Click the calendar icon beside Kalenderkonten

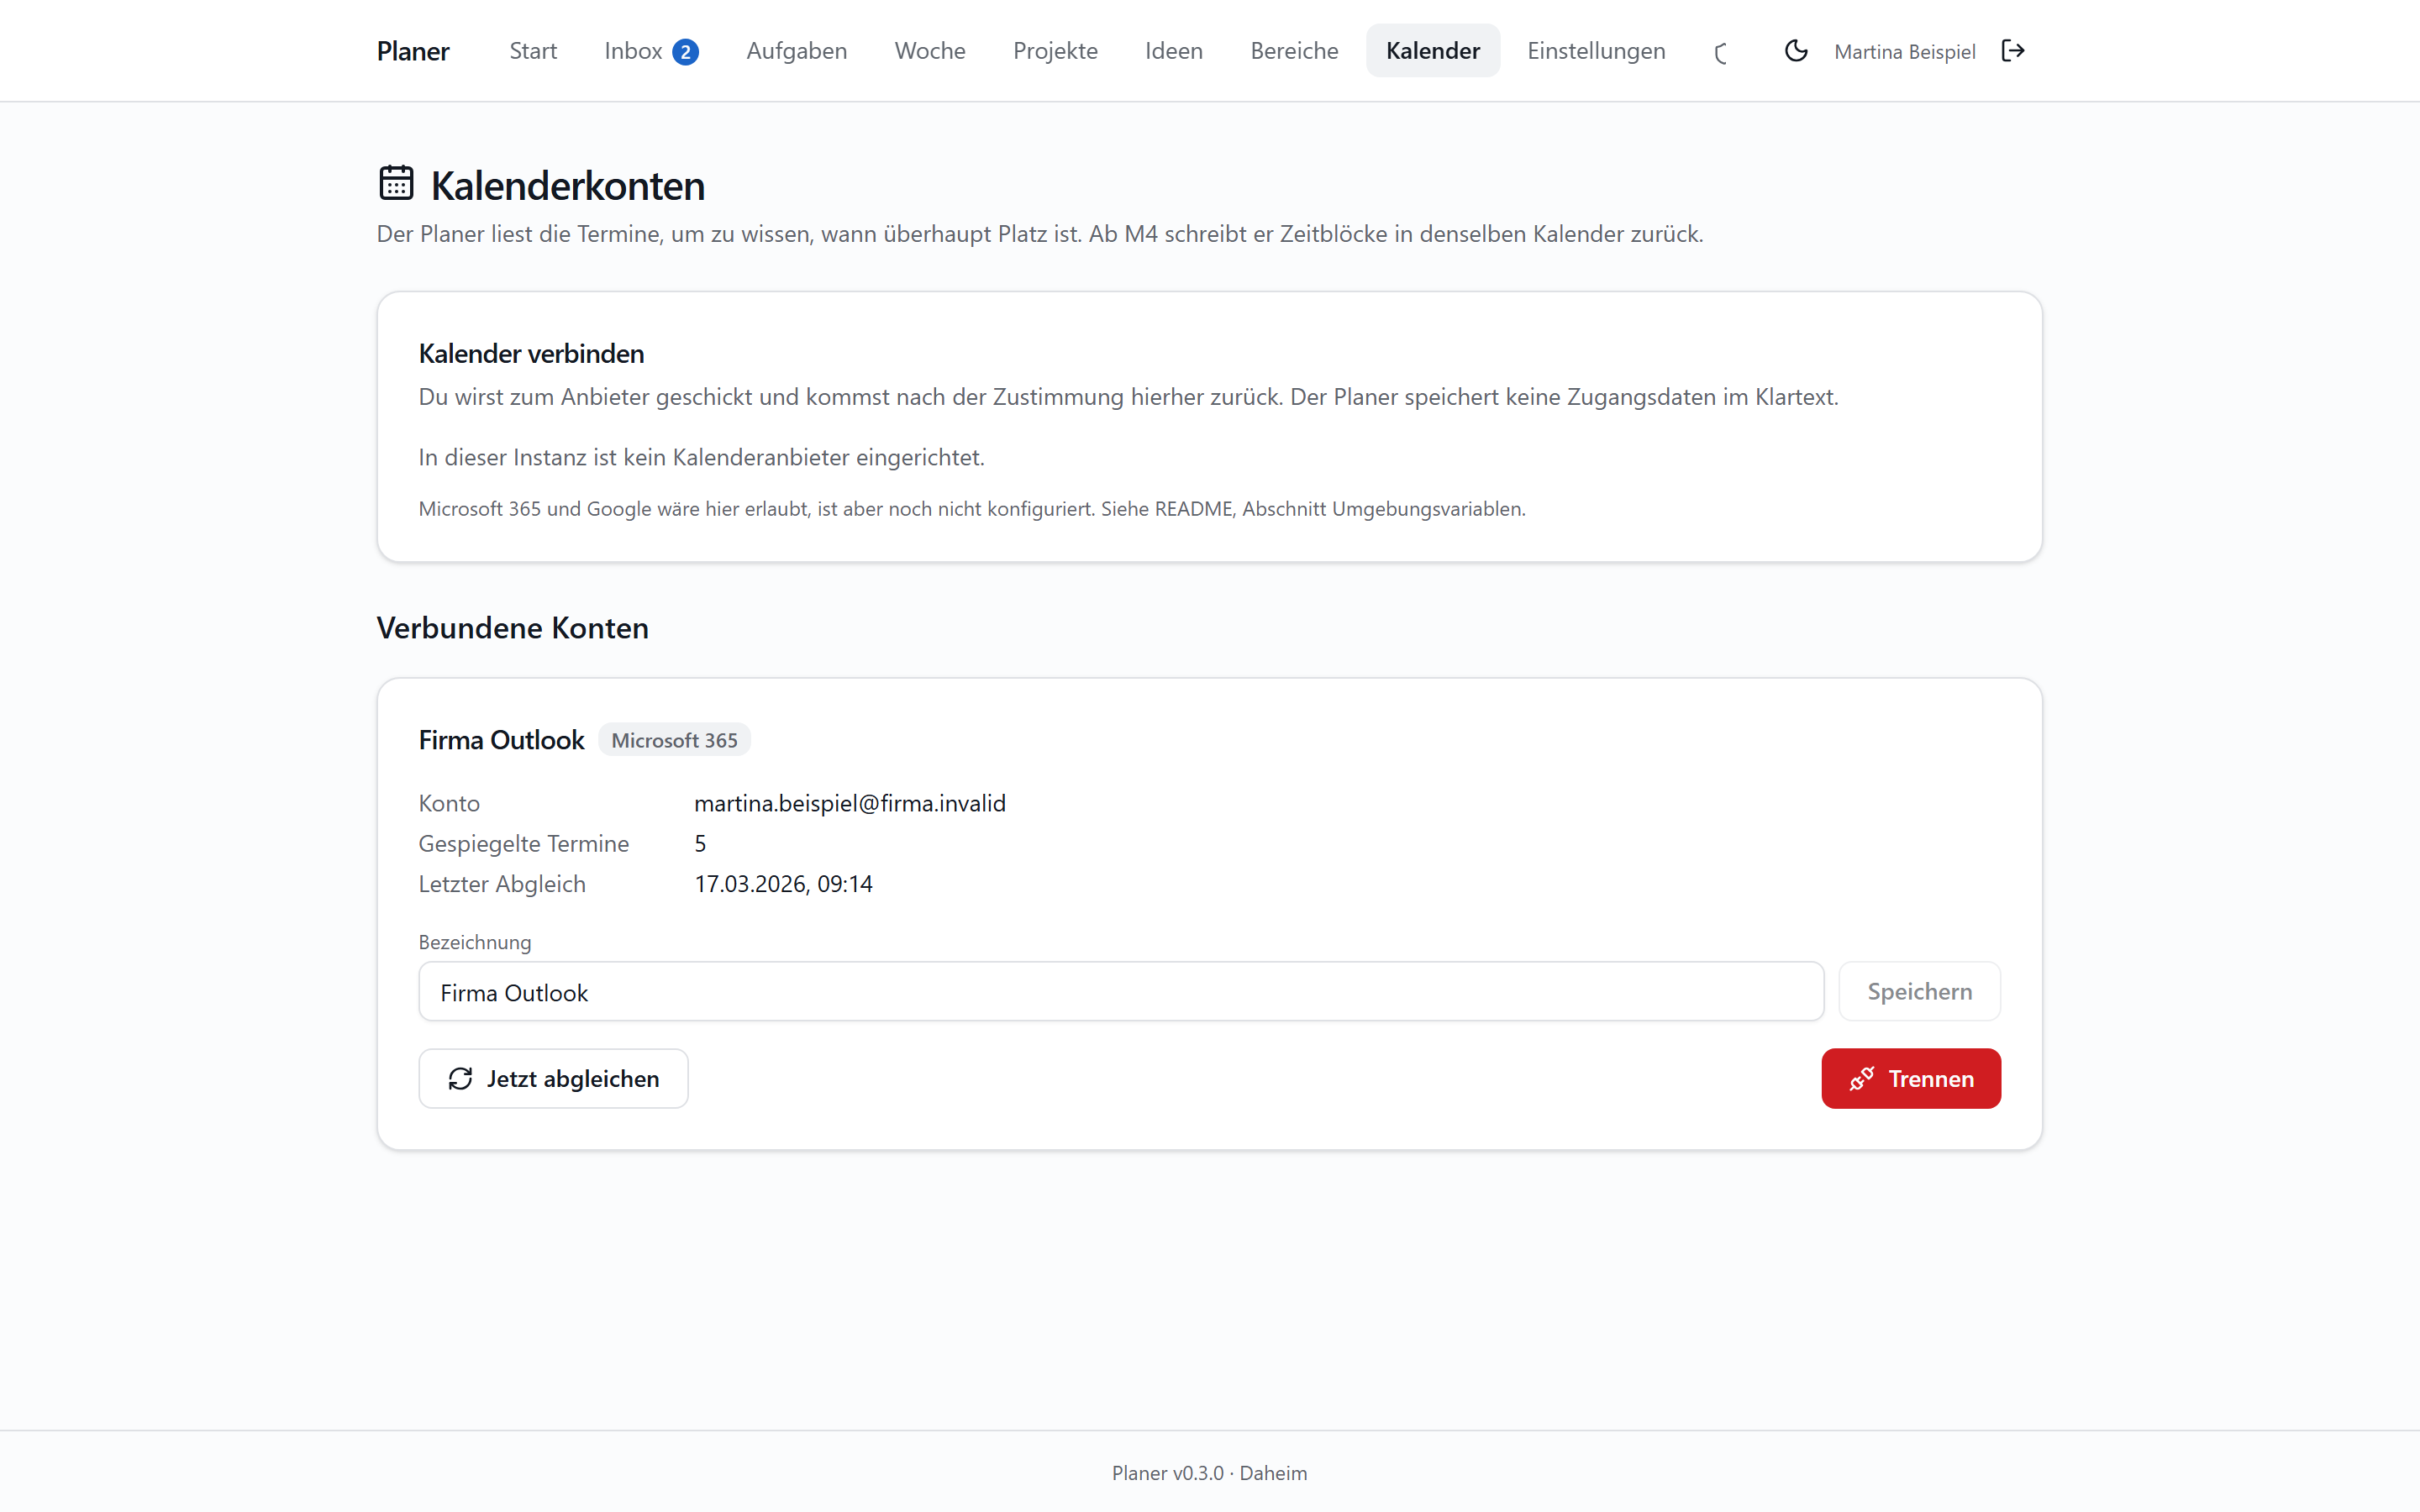pos(397,183)
